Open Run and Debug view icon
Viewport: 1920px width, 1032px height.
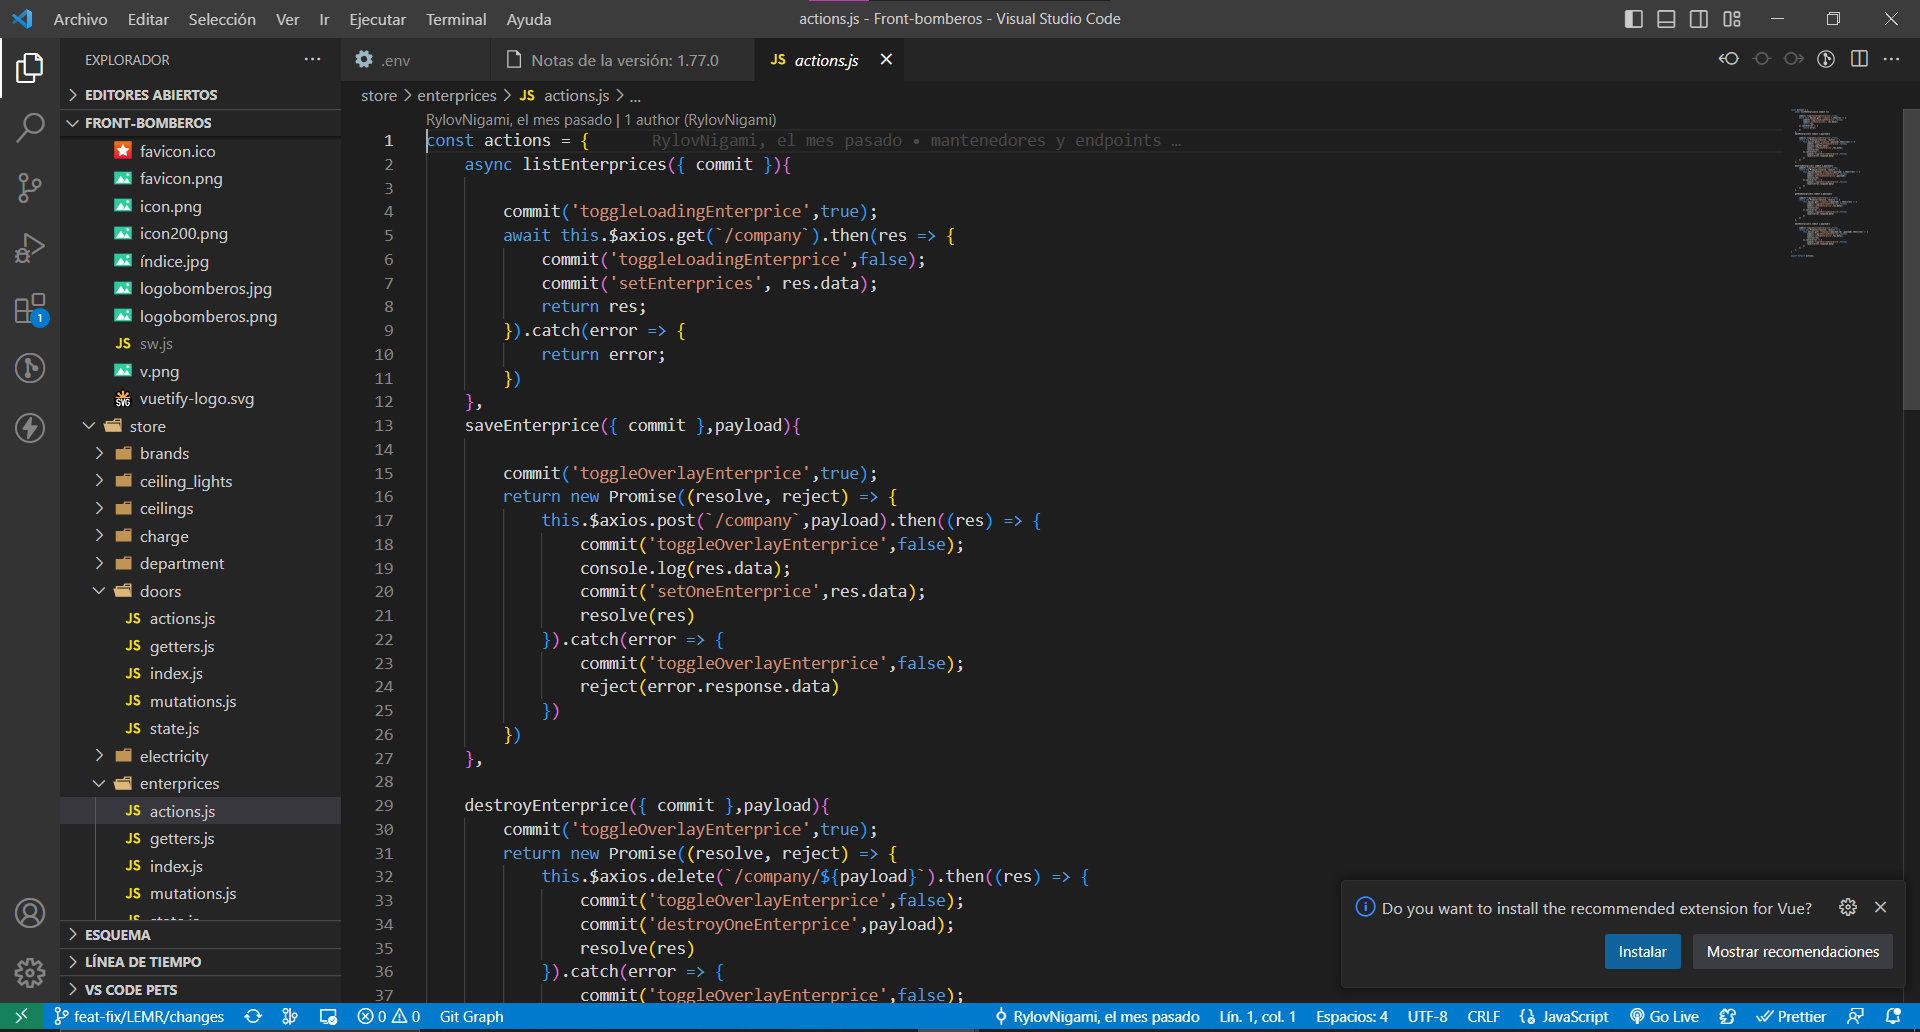pos(30,247)
